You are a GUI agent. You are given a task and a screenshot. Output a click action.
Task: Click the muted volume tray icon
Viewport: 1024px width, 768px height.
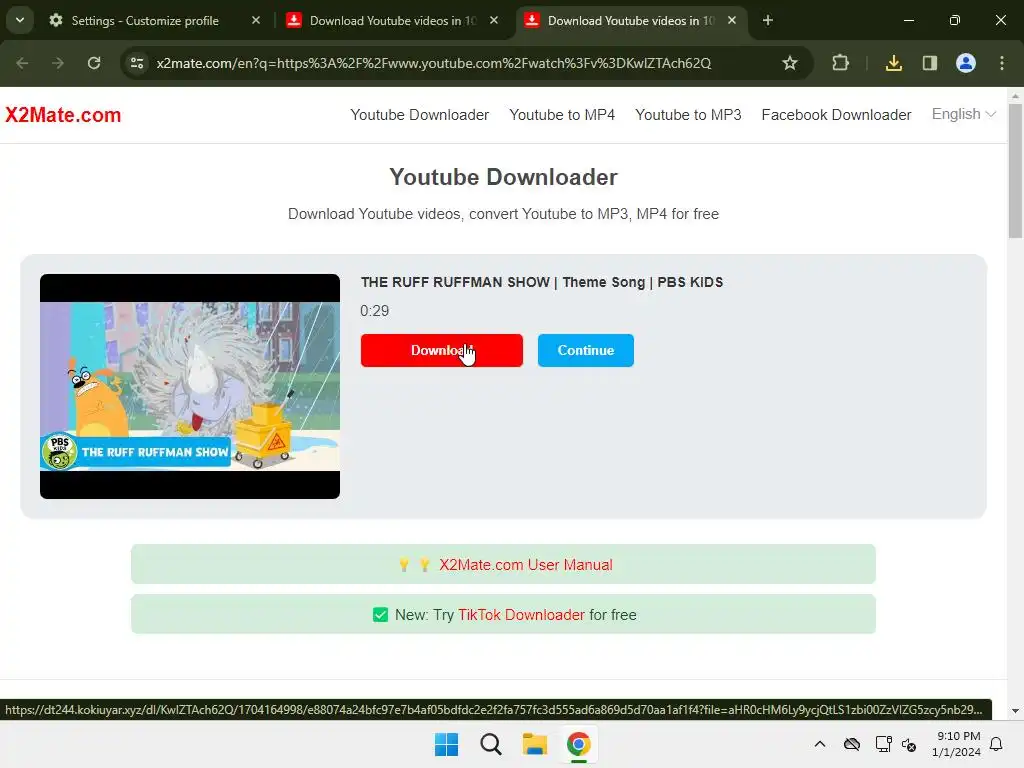(x=909, y=744)
